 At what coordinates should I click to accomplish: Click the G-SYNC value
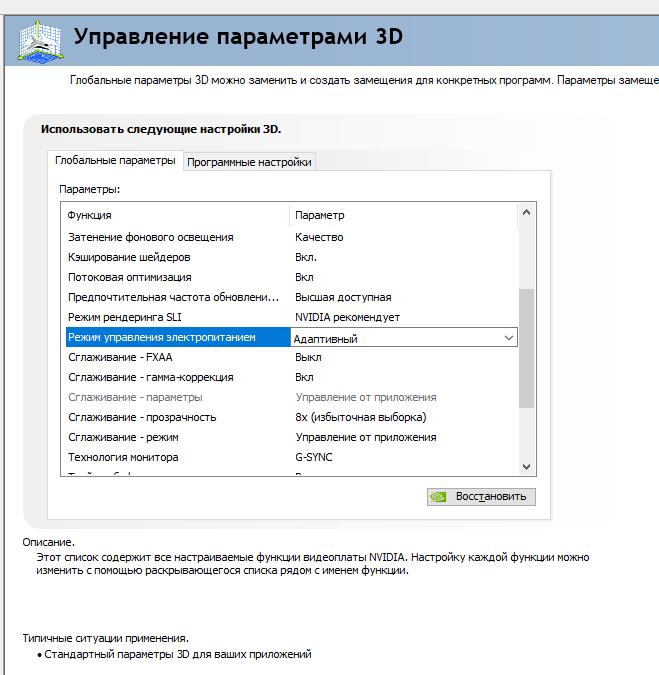[314, 457]
